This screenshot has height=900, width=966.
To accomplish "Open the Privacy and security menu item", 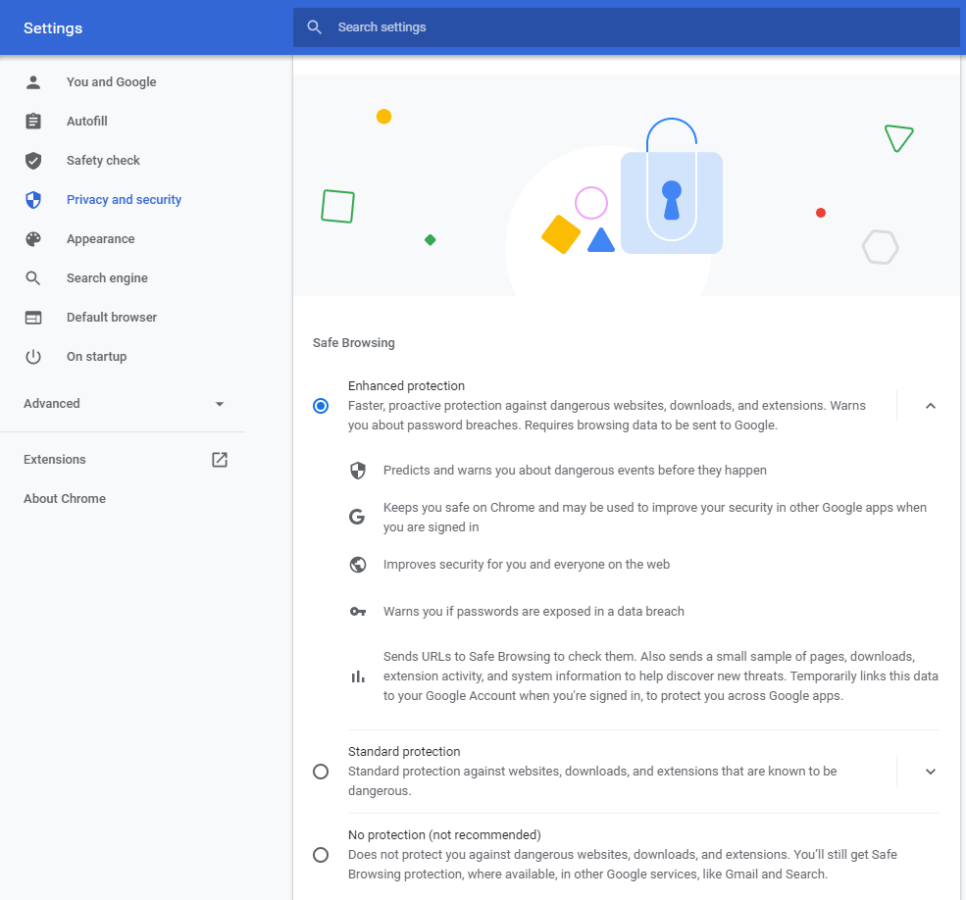I will (124, 200).
